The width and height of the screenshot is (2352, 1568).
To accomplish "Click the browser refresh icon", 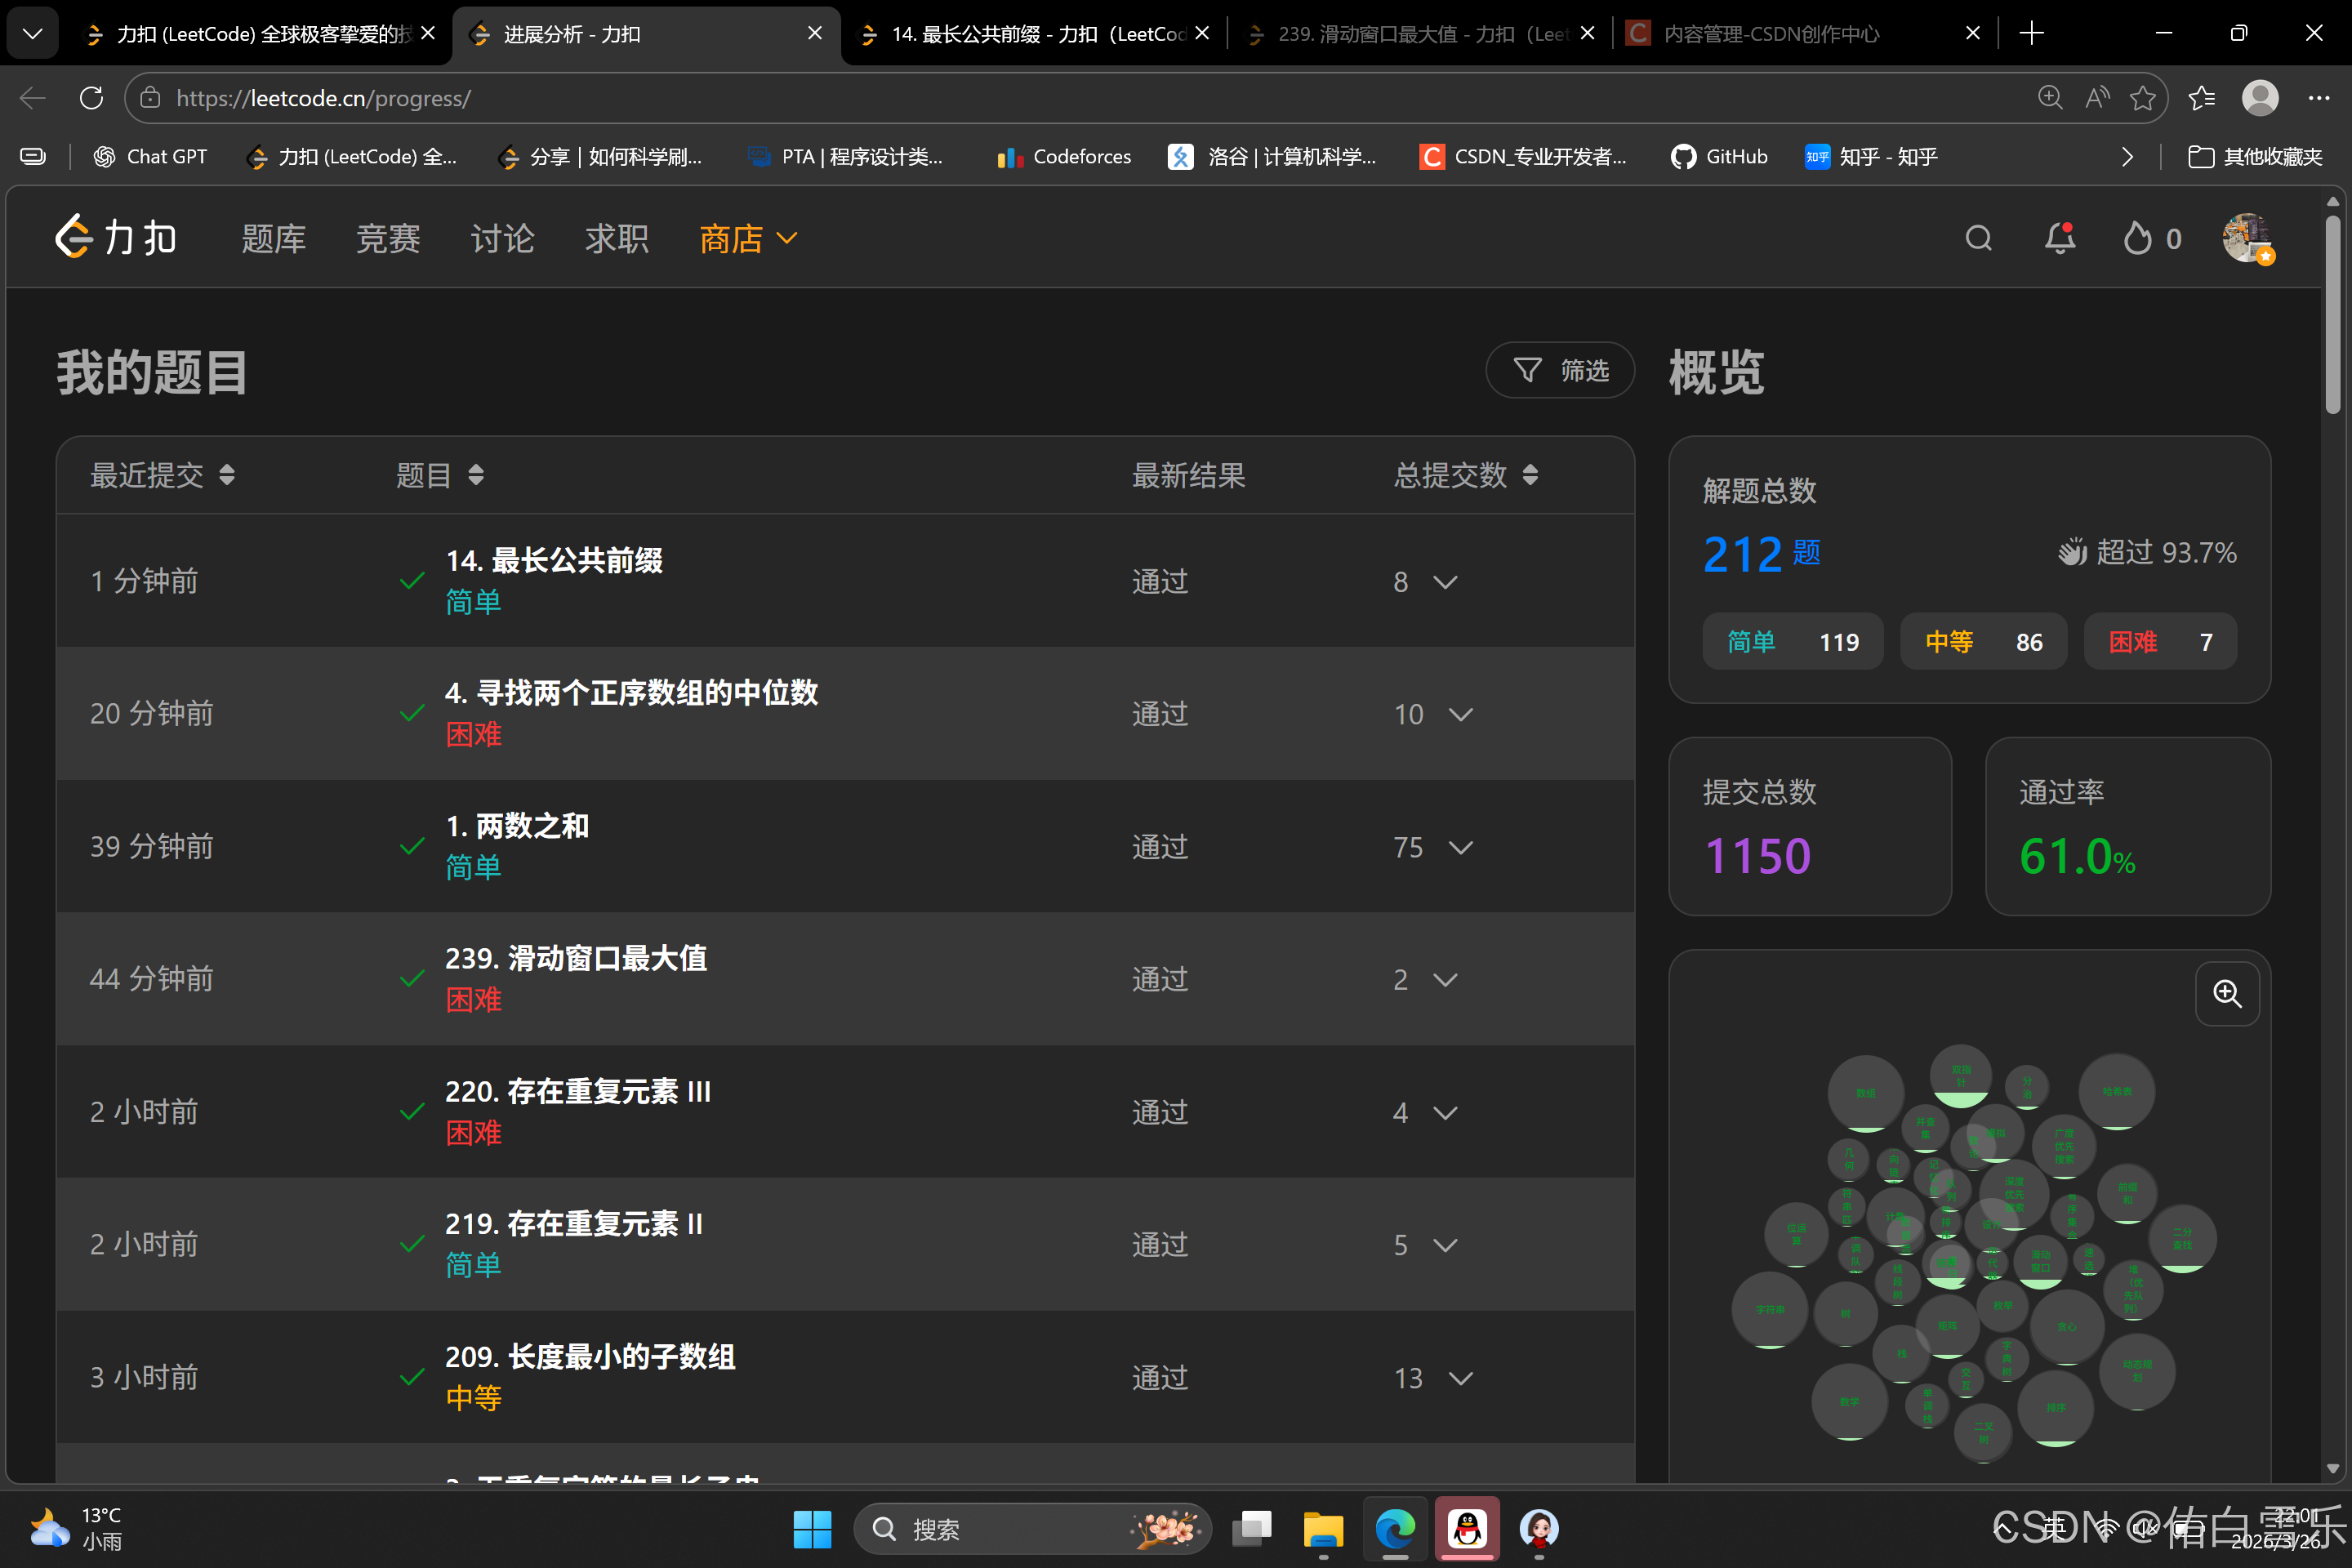I will (x=91, y=98).
